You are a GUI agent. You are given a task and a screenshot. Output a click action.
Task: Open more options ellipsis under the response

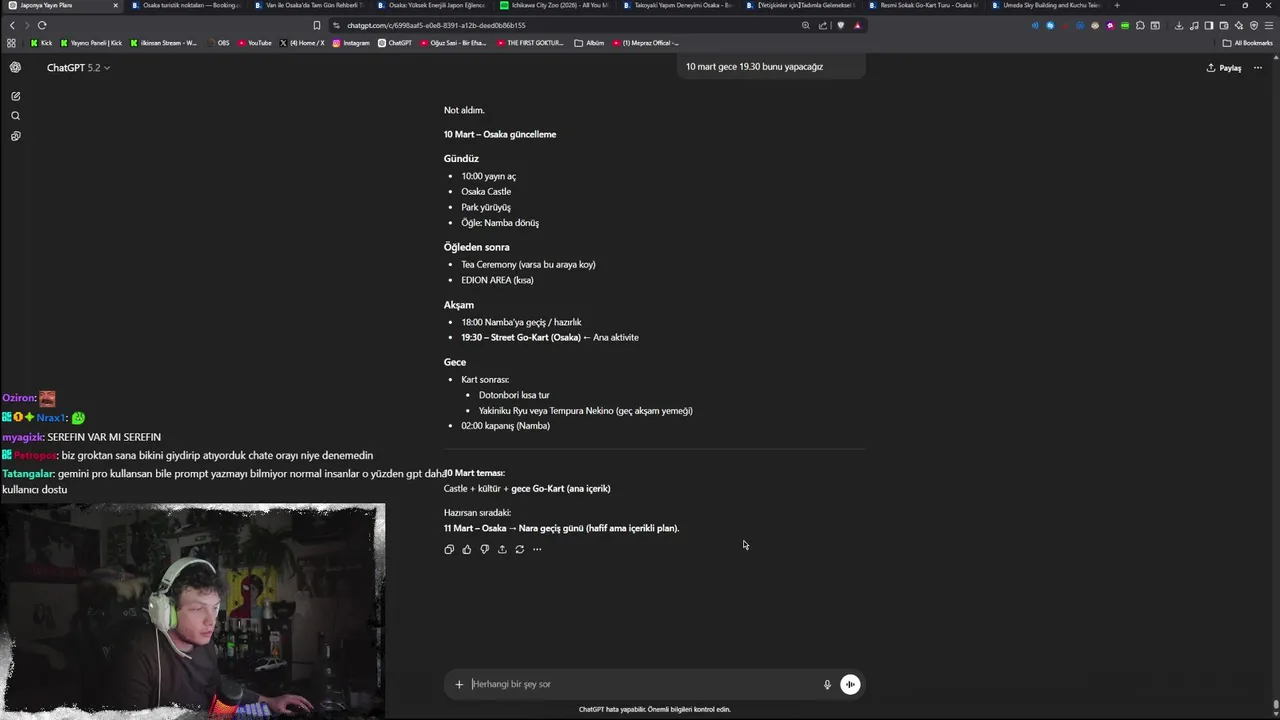(x=537, y=549)
